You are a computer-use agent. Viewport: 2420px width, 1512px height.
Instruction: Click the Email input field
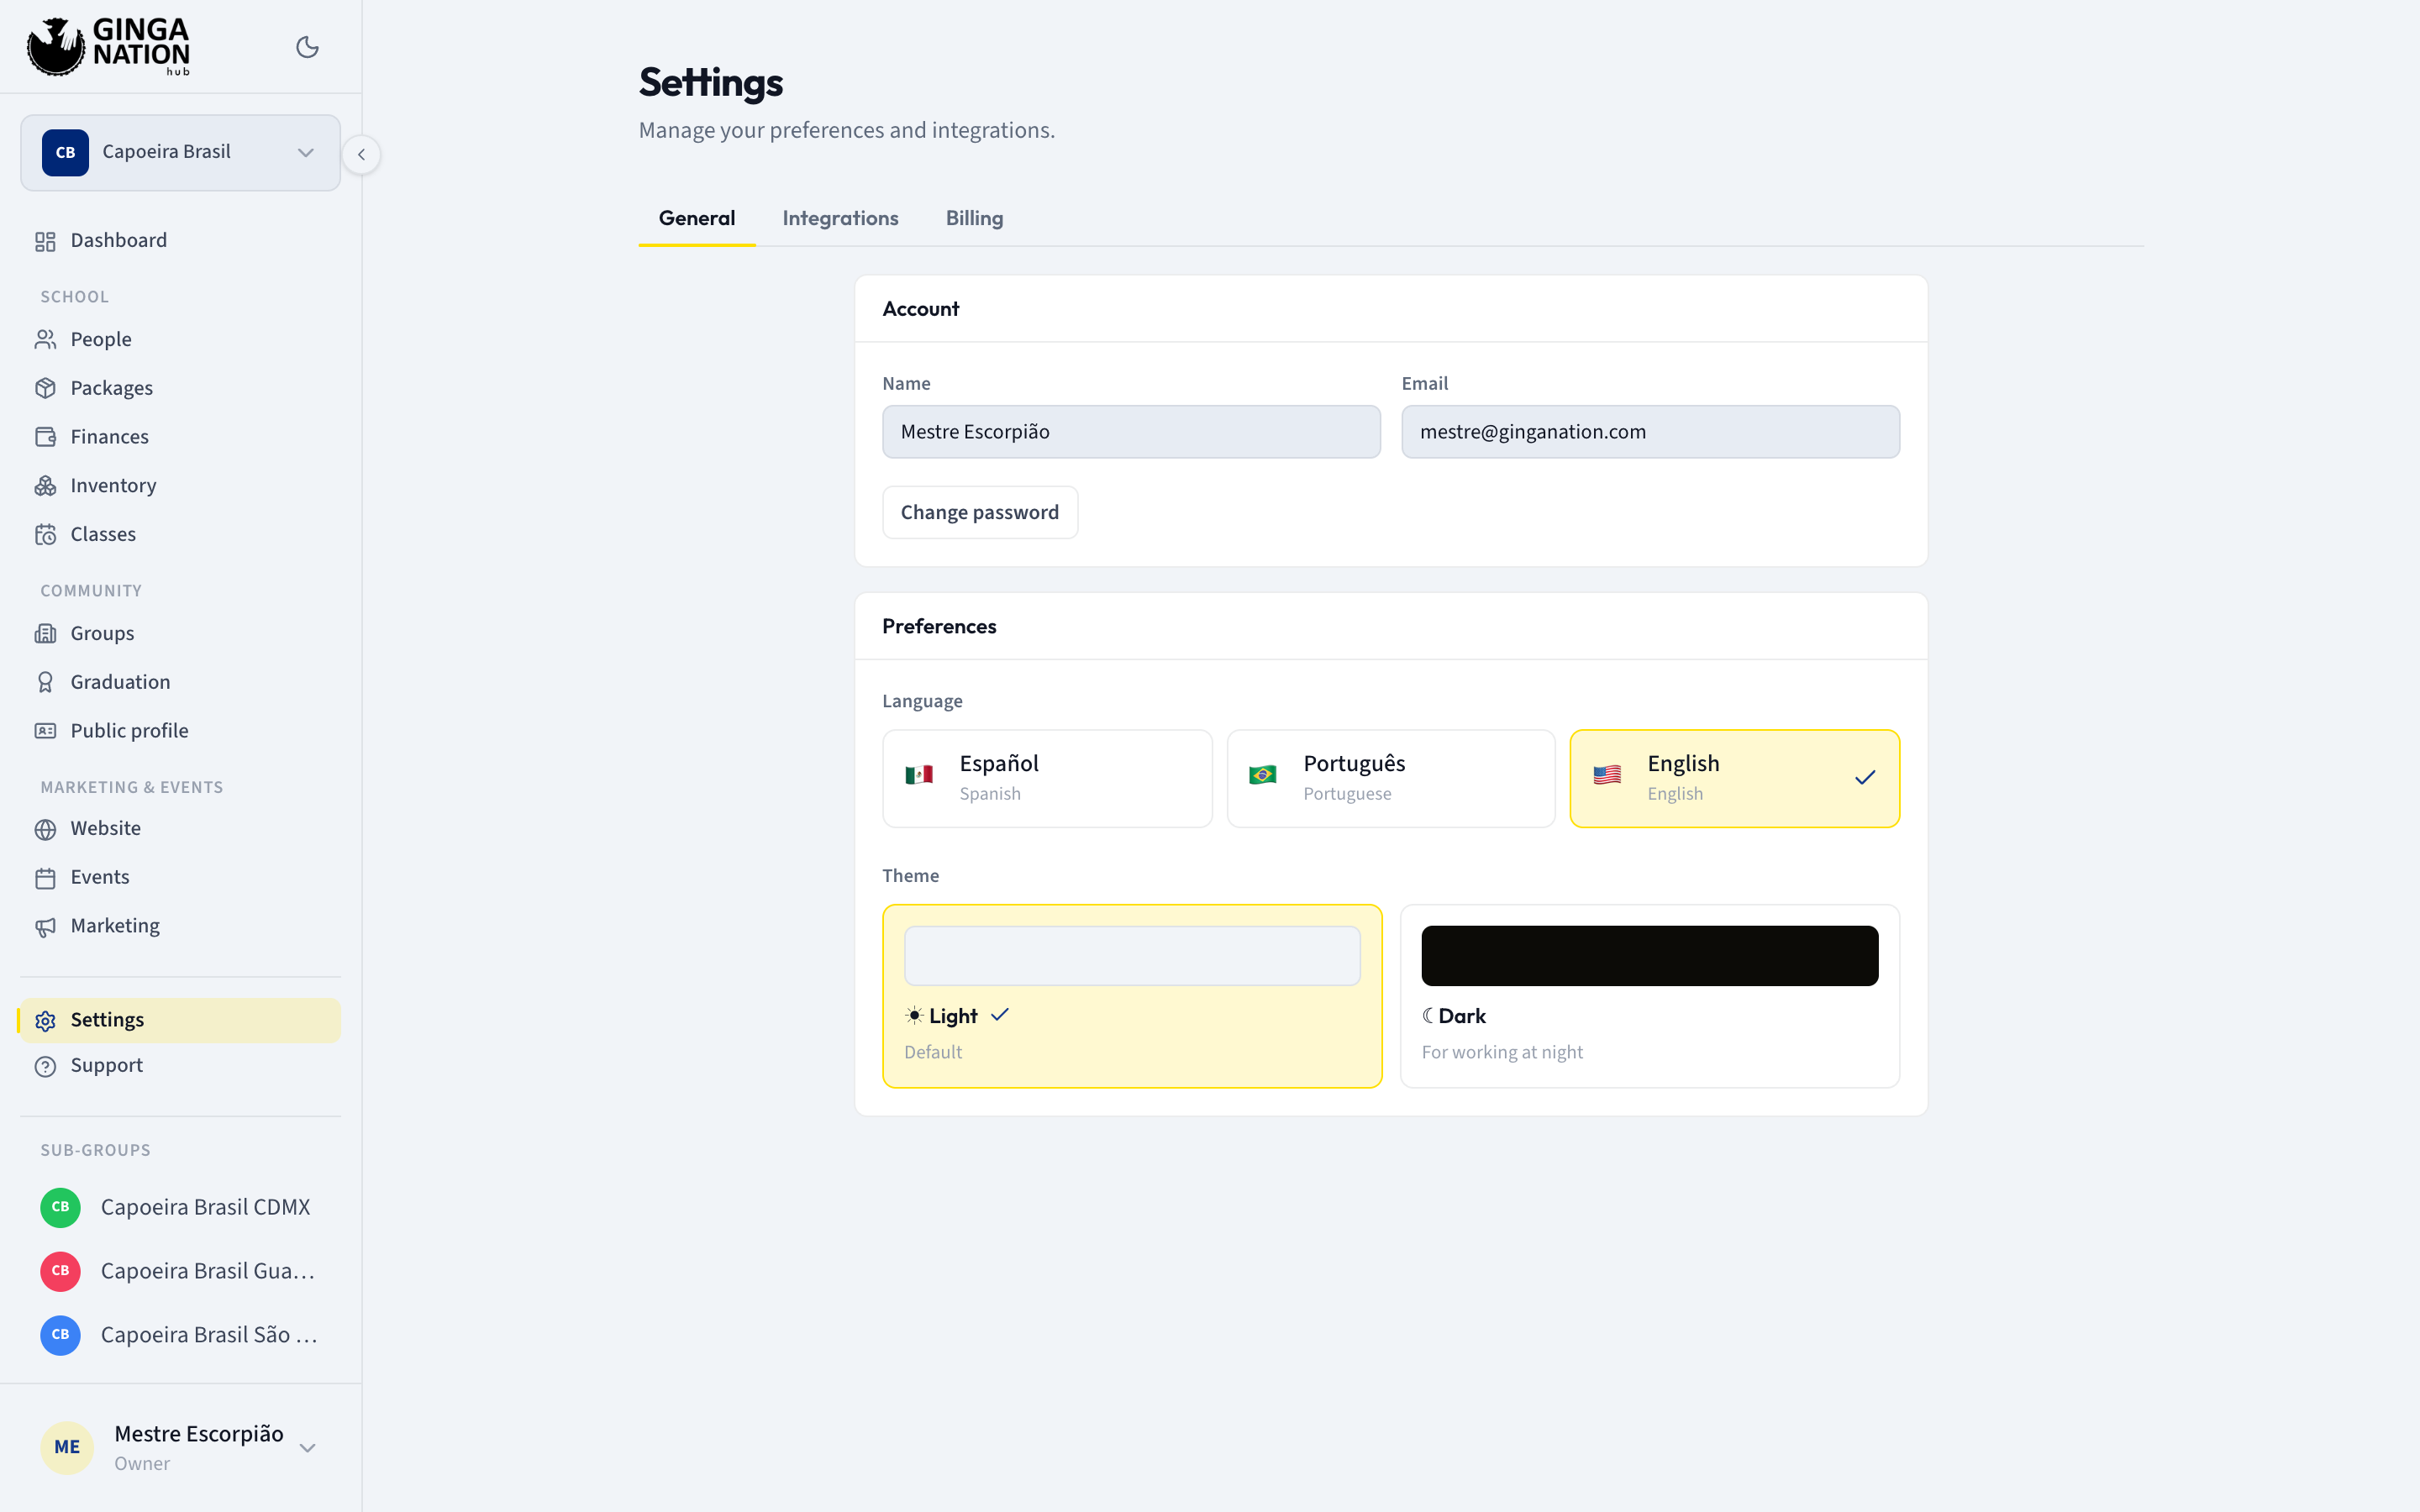click(1650, 432)
